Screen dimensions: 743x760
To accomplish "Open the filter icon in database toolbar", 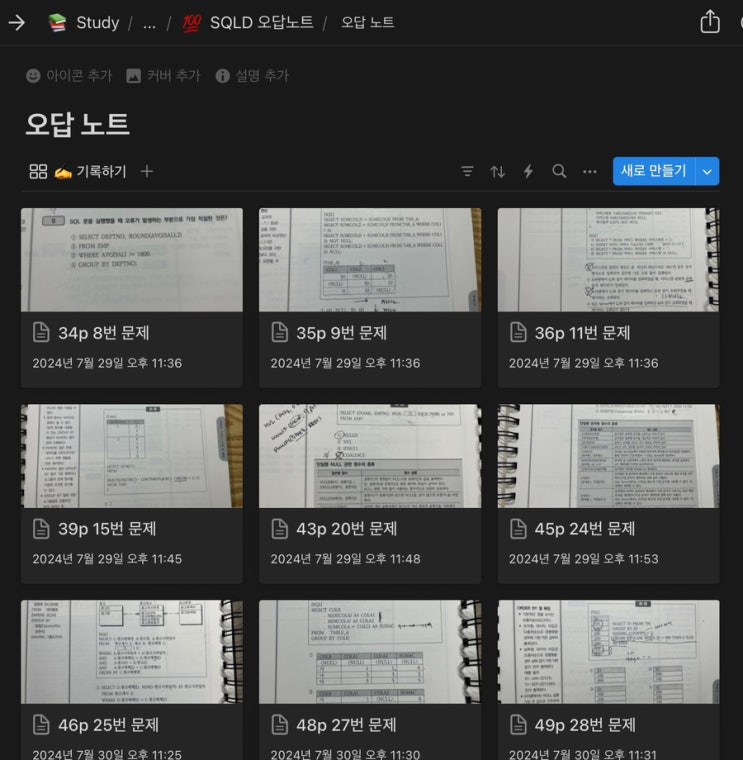I will [x=467, y=171].
